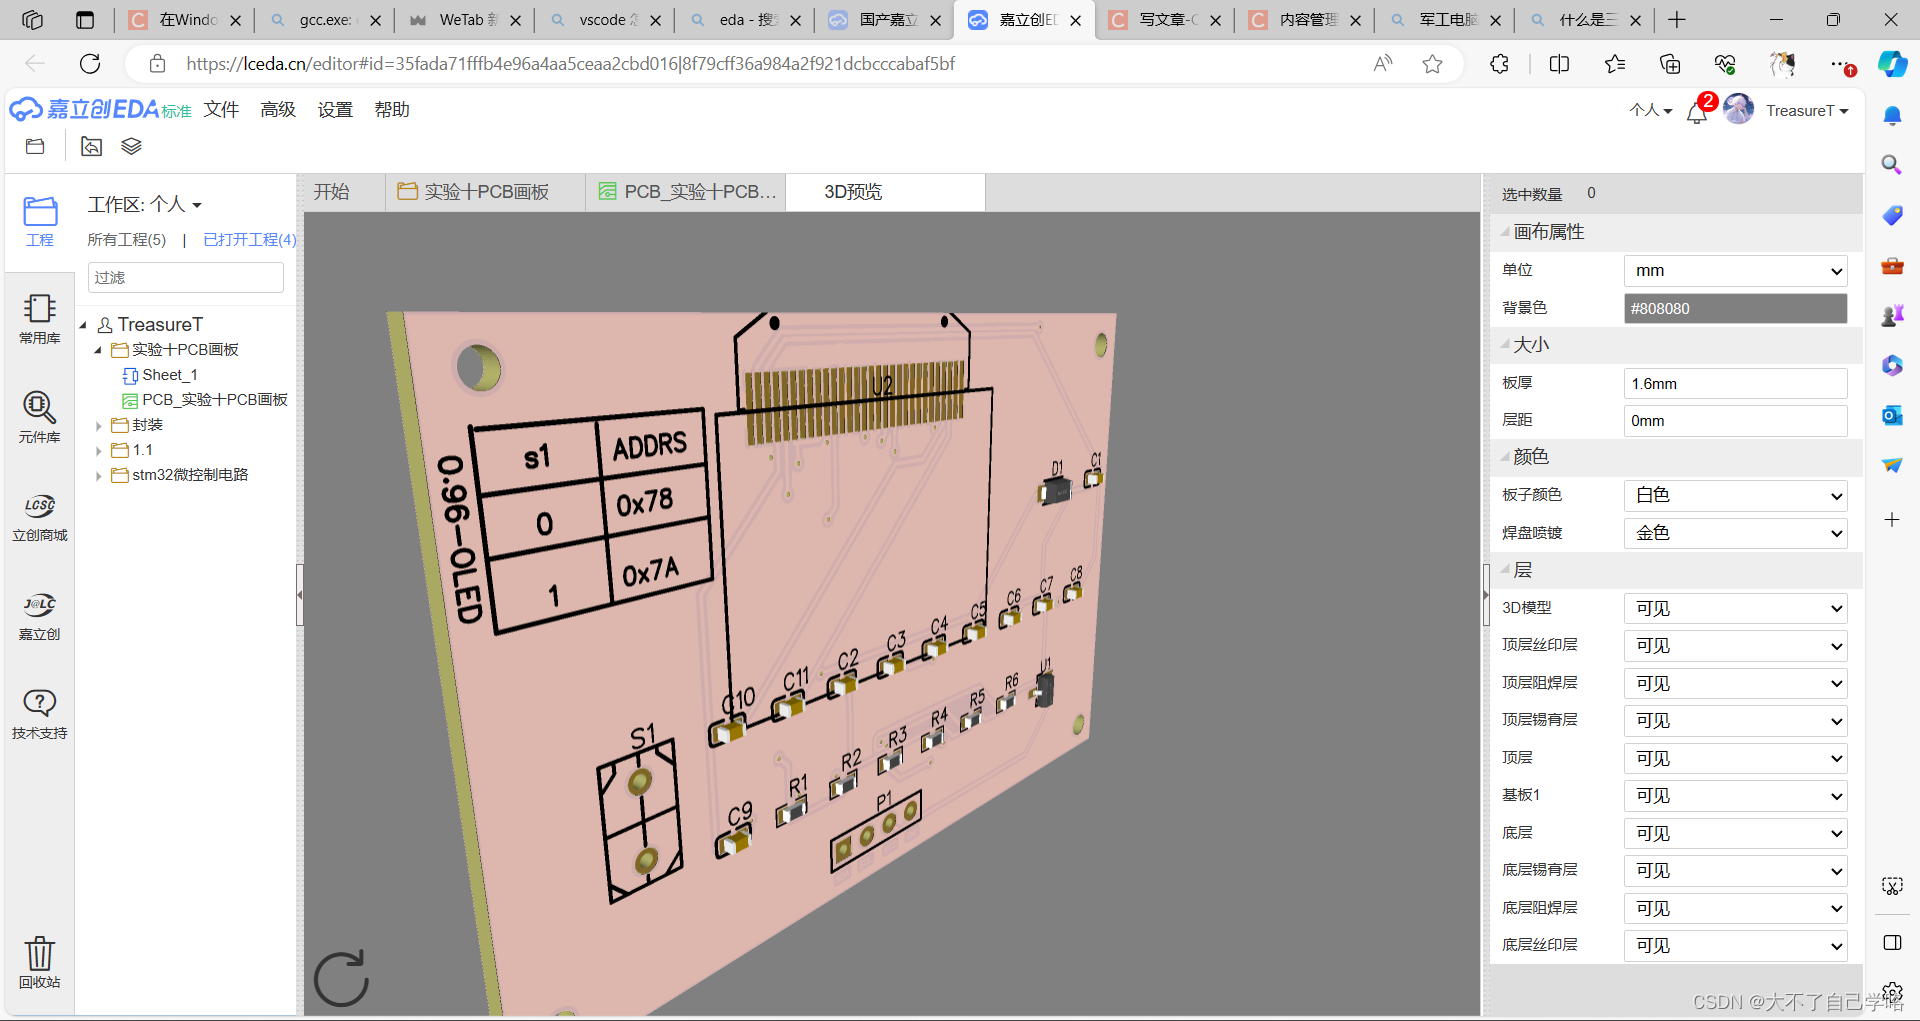Switch to the 开始 tab
1920x1021 pixels.
pos(332,192)
